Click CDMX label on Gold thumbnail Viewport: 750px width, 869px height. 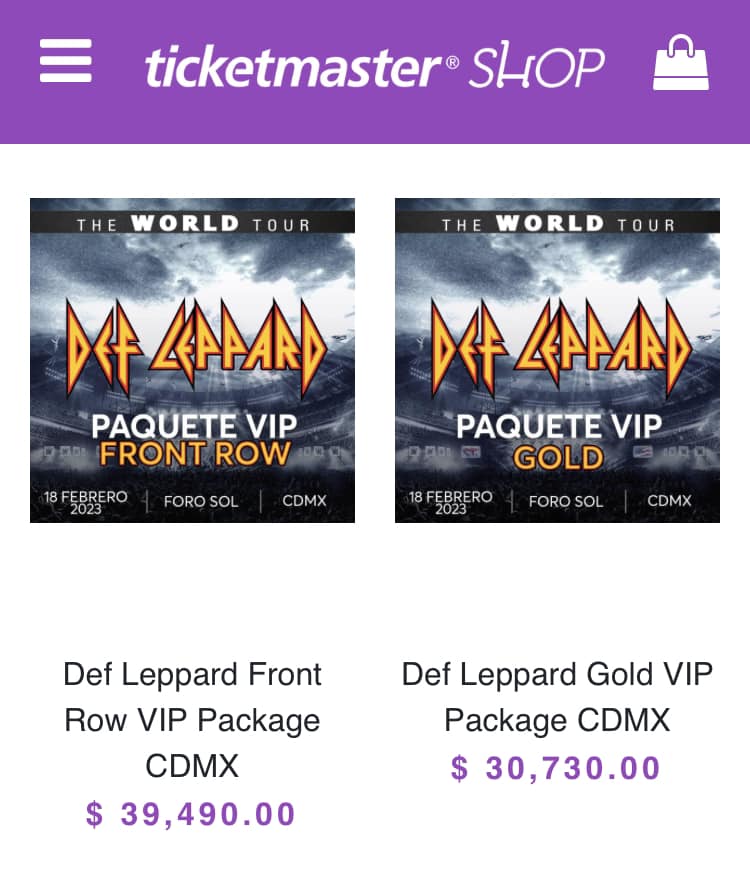point(669,501)
